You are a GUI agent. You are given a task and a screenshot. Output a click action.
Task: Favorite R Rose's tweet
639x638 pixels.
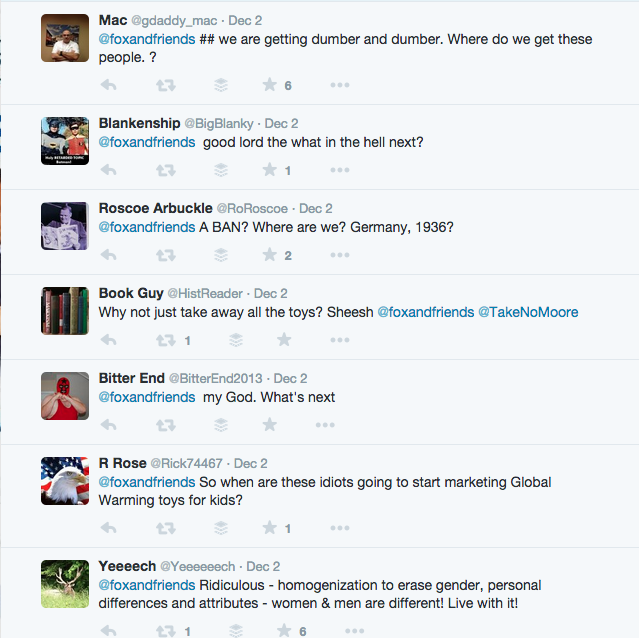pos(269,528)
